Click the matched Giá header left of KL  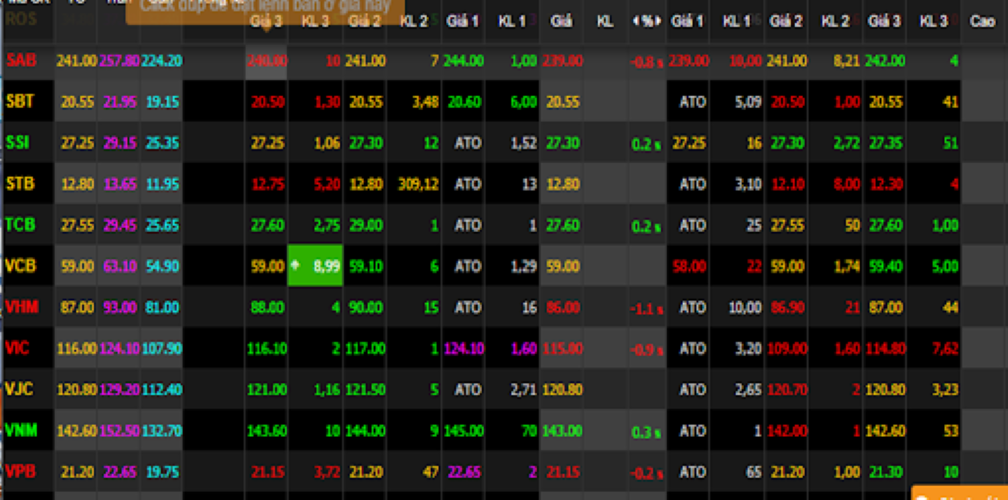coord(561,21)
